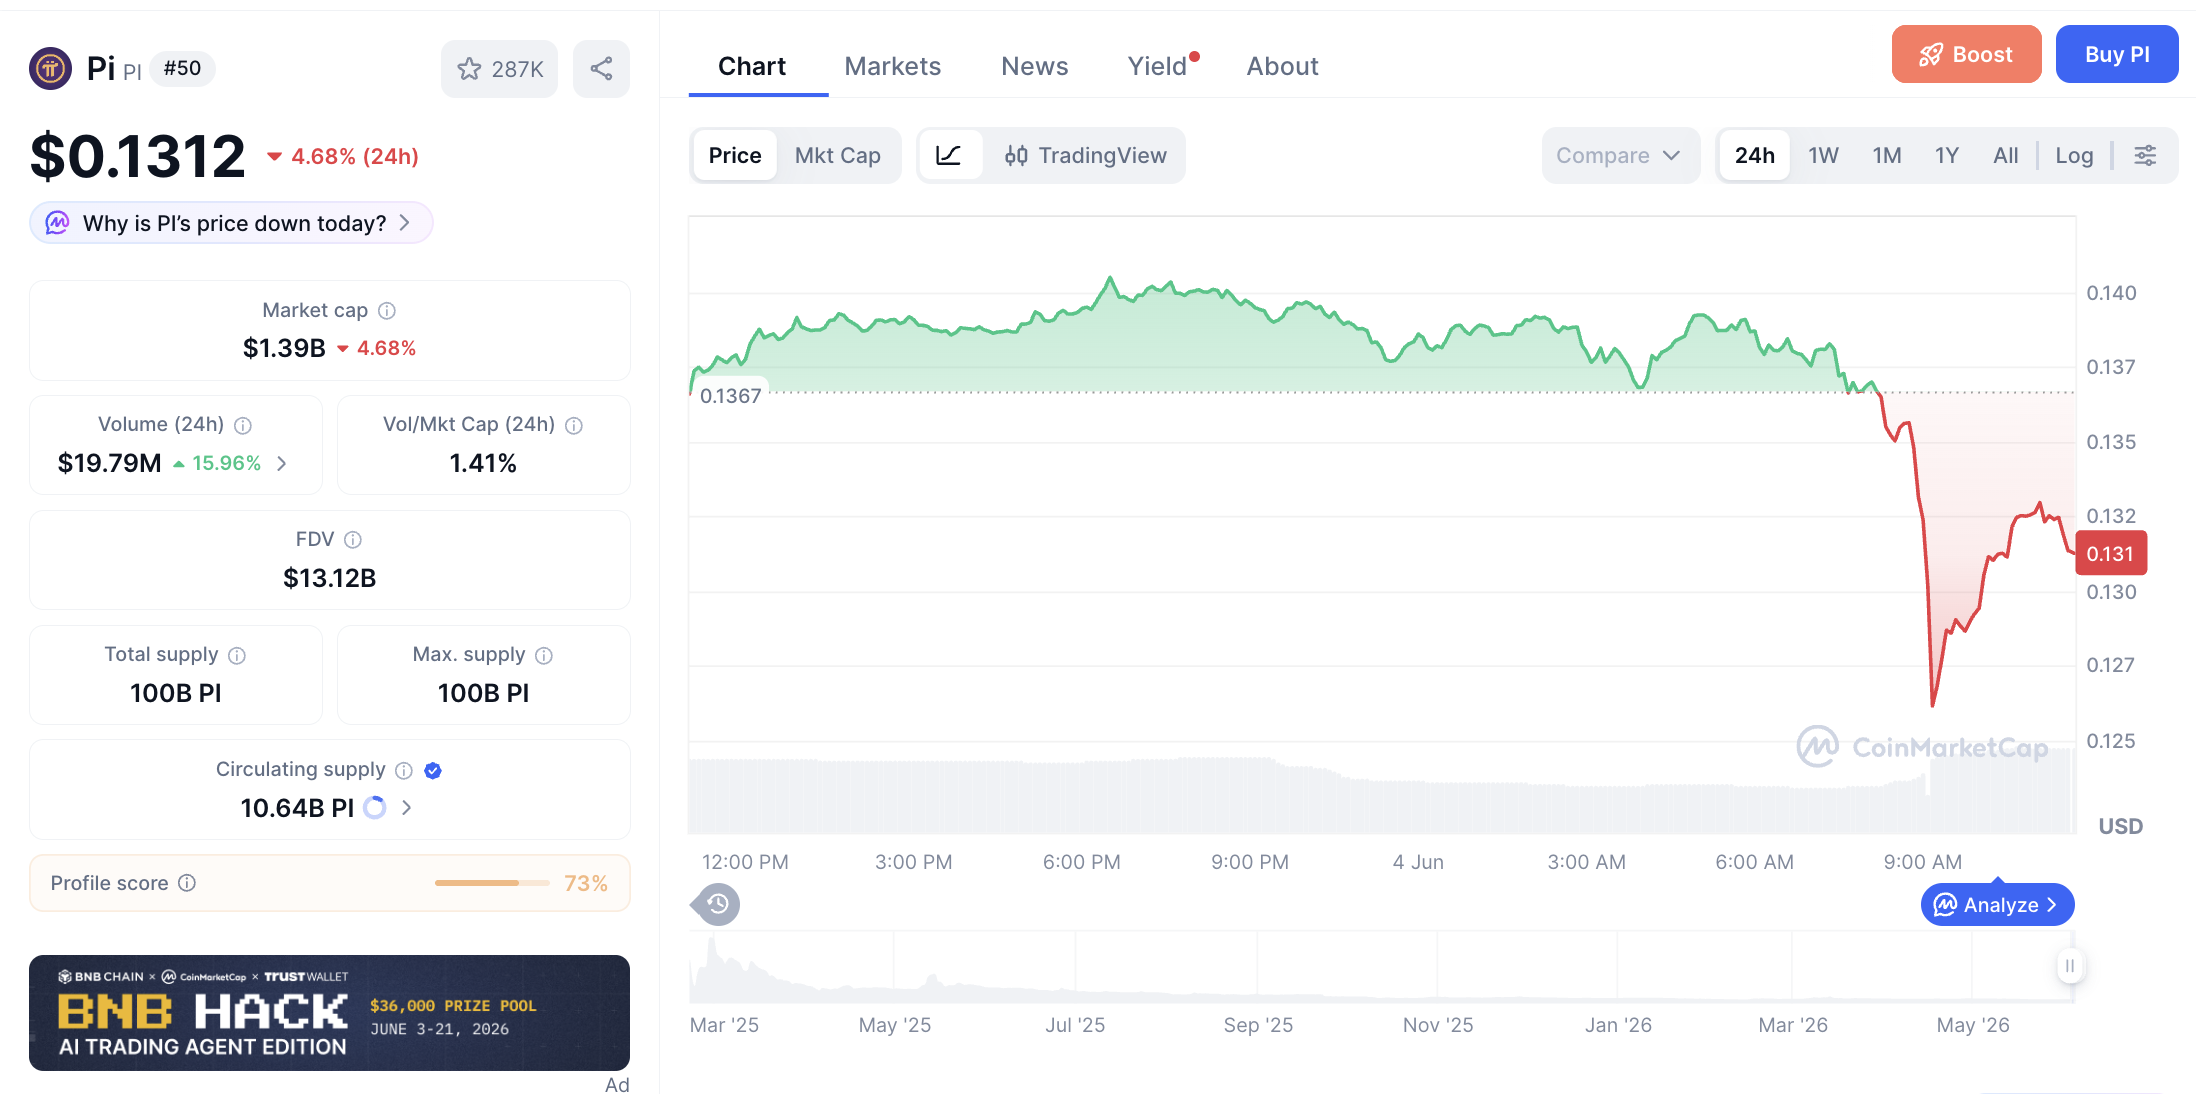Select the All time range

coord(2006,155)
